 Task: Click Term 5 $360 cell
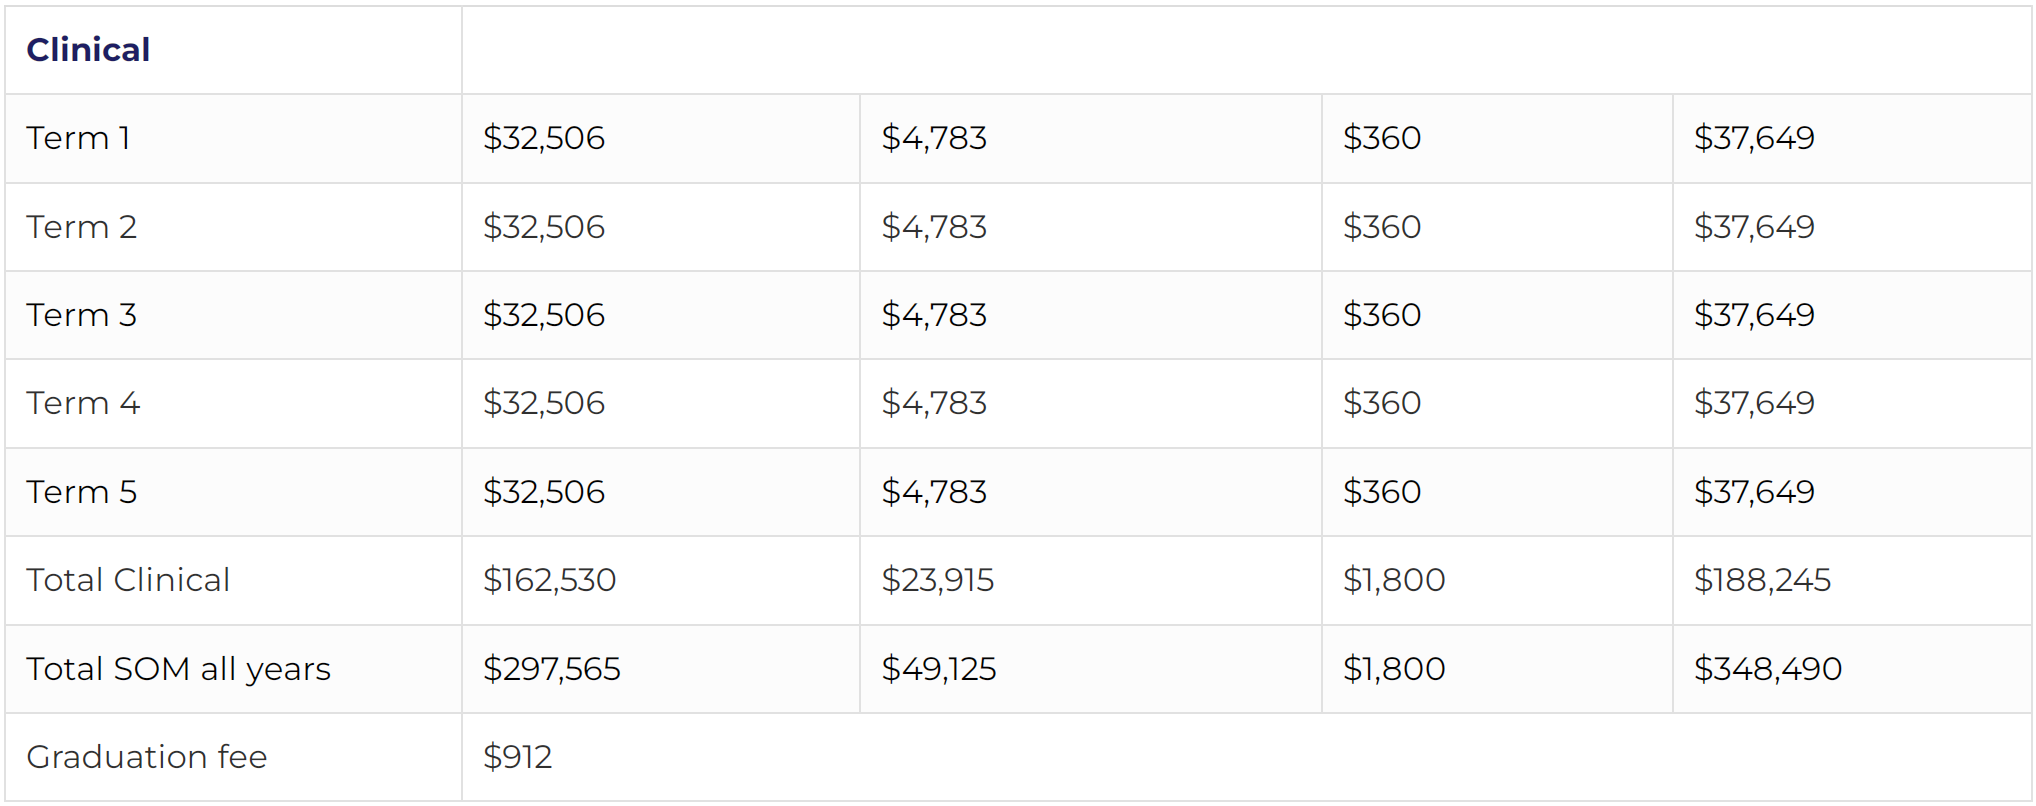click(1382, 492)
